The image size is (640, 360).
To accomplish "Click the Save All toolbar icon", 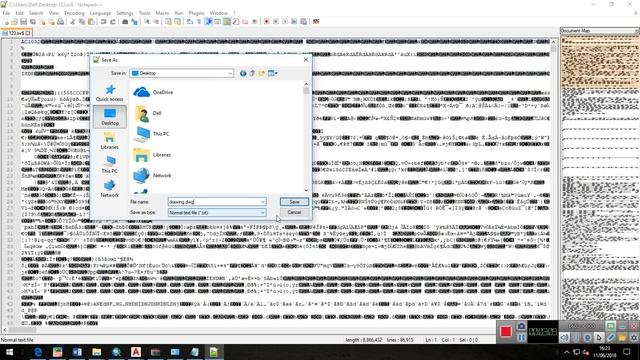I will click(x=33, y=22).
